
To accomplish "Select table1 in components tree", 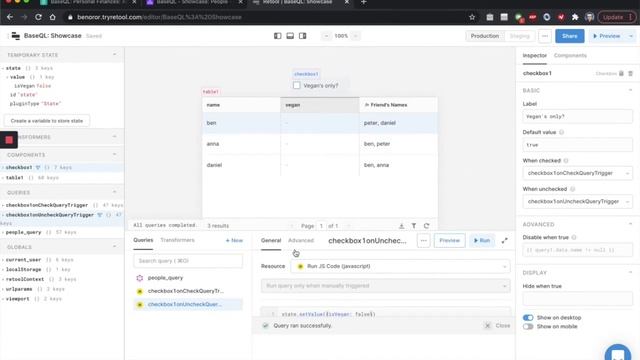I will tap(15, 178).
